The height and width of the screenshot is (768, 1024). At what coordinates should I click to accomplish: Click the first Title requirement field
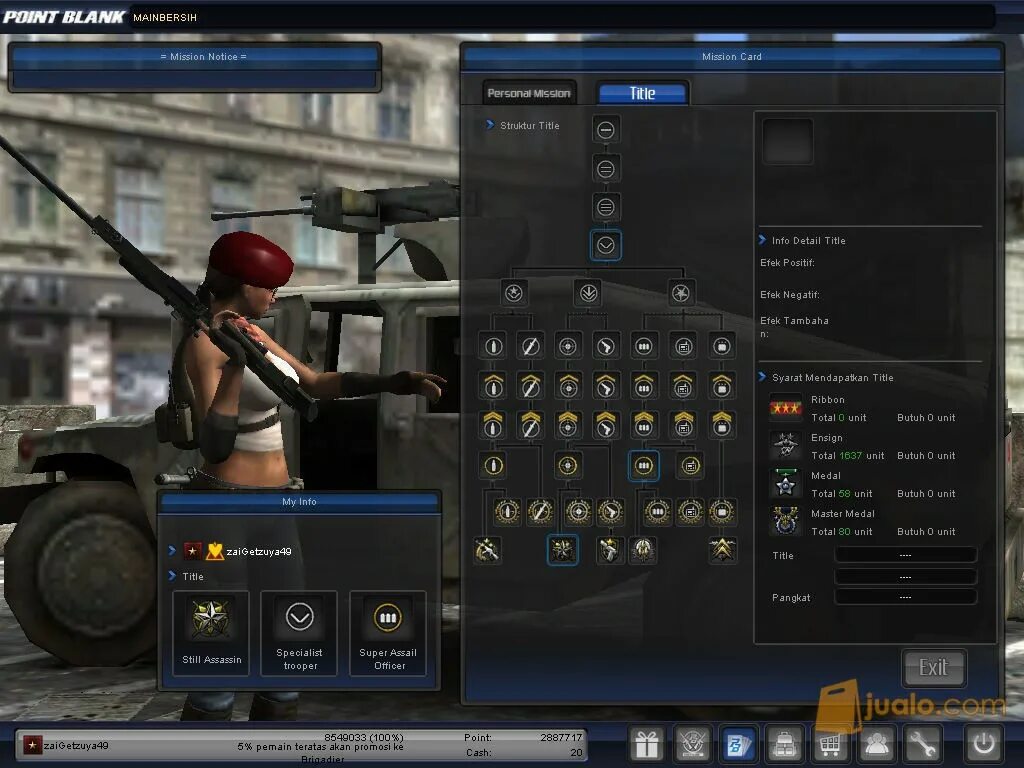point(905,555)
